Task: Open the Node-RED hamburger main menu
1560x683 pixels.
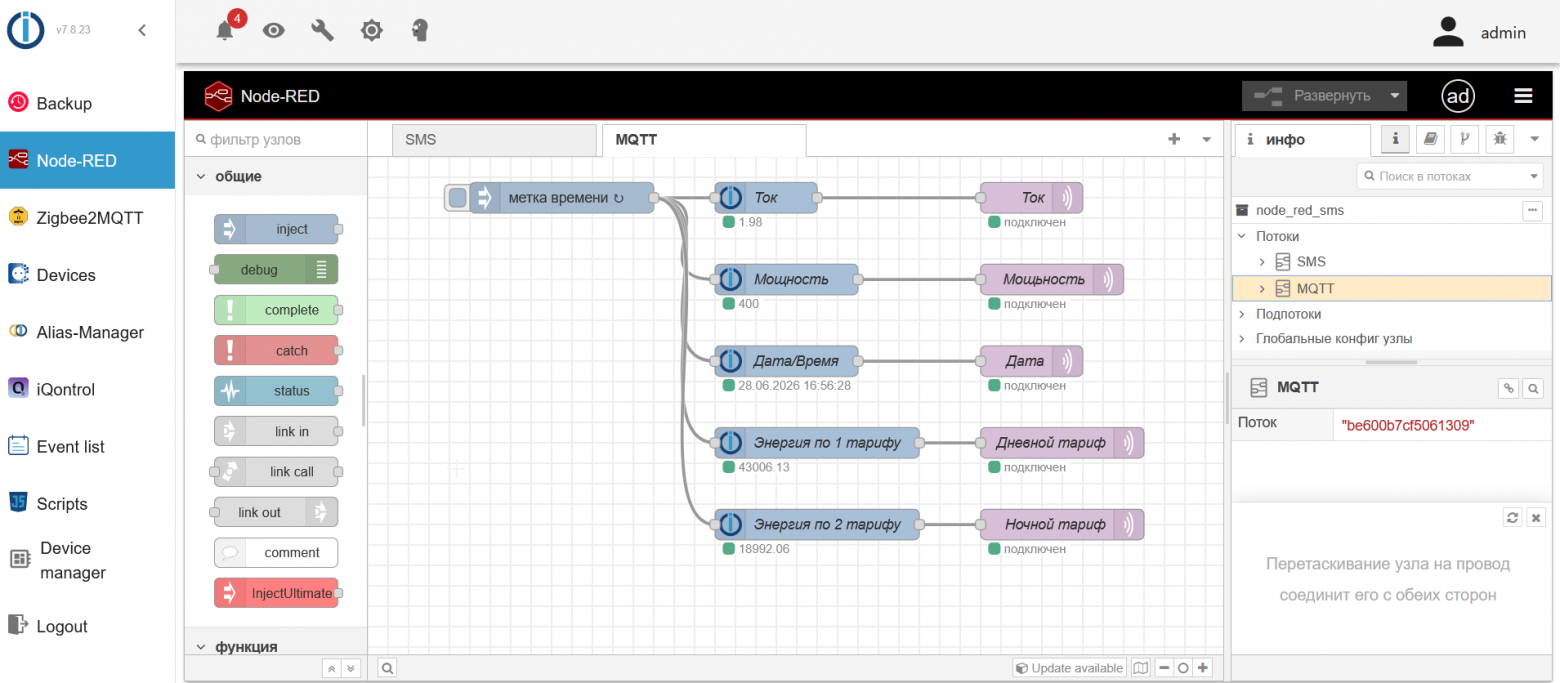Action: click(x=1523, y=96)
